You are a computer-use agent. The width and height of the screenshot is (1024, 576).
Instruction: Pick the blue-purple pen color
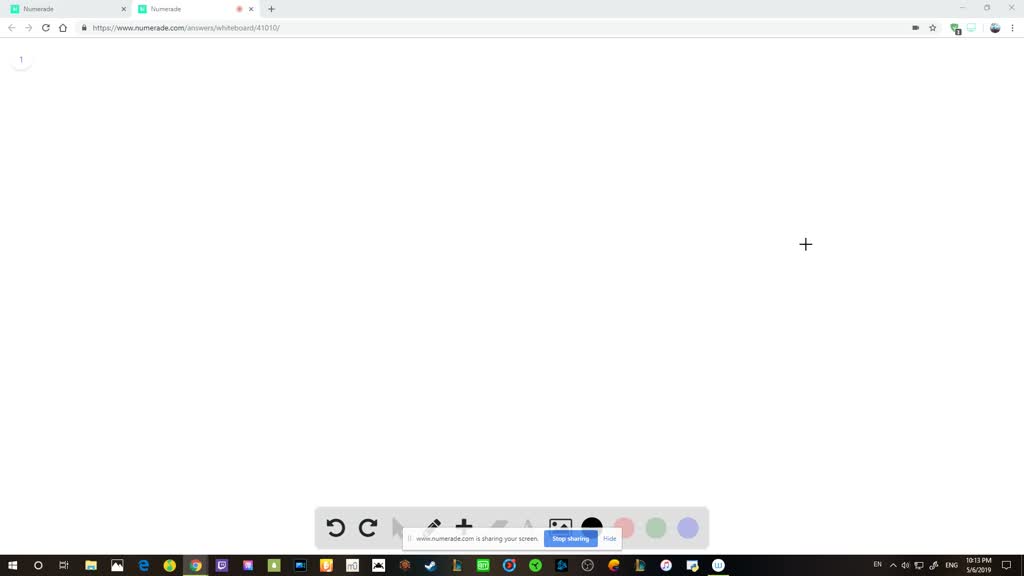pyautogui.click(x=688, y=528)
